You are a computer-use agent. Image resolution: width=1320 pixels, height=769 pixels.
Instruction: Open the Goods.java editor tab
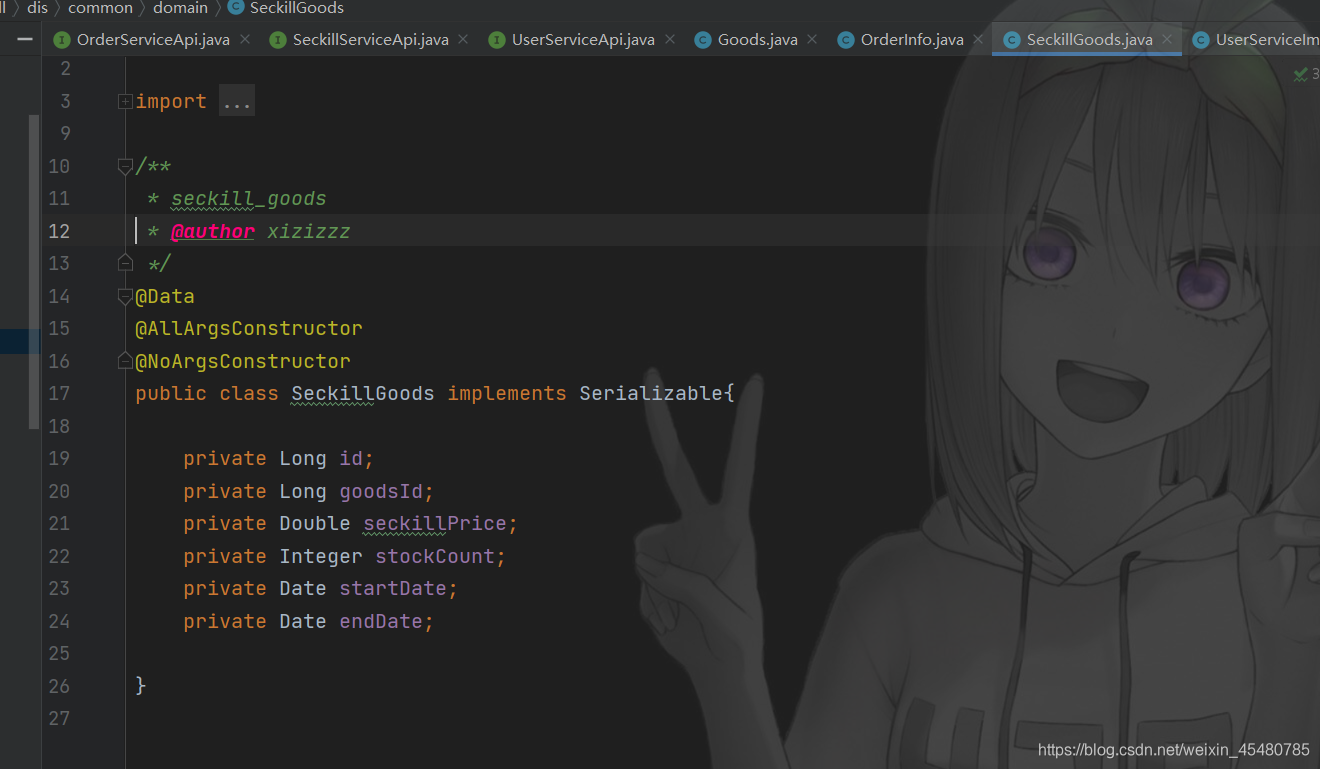[758, 40]
